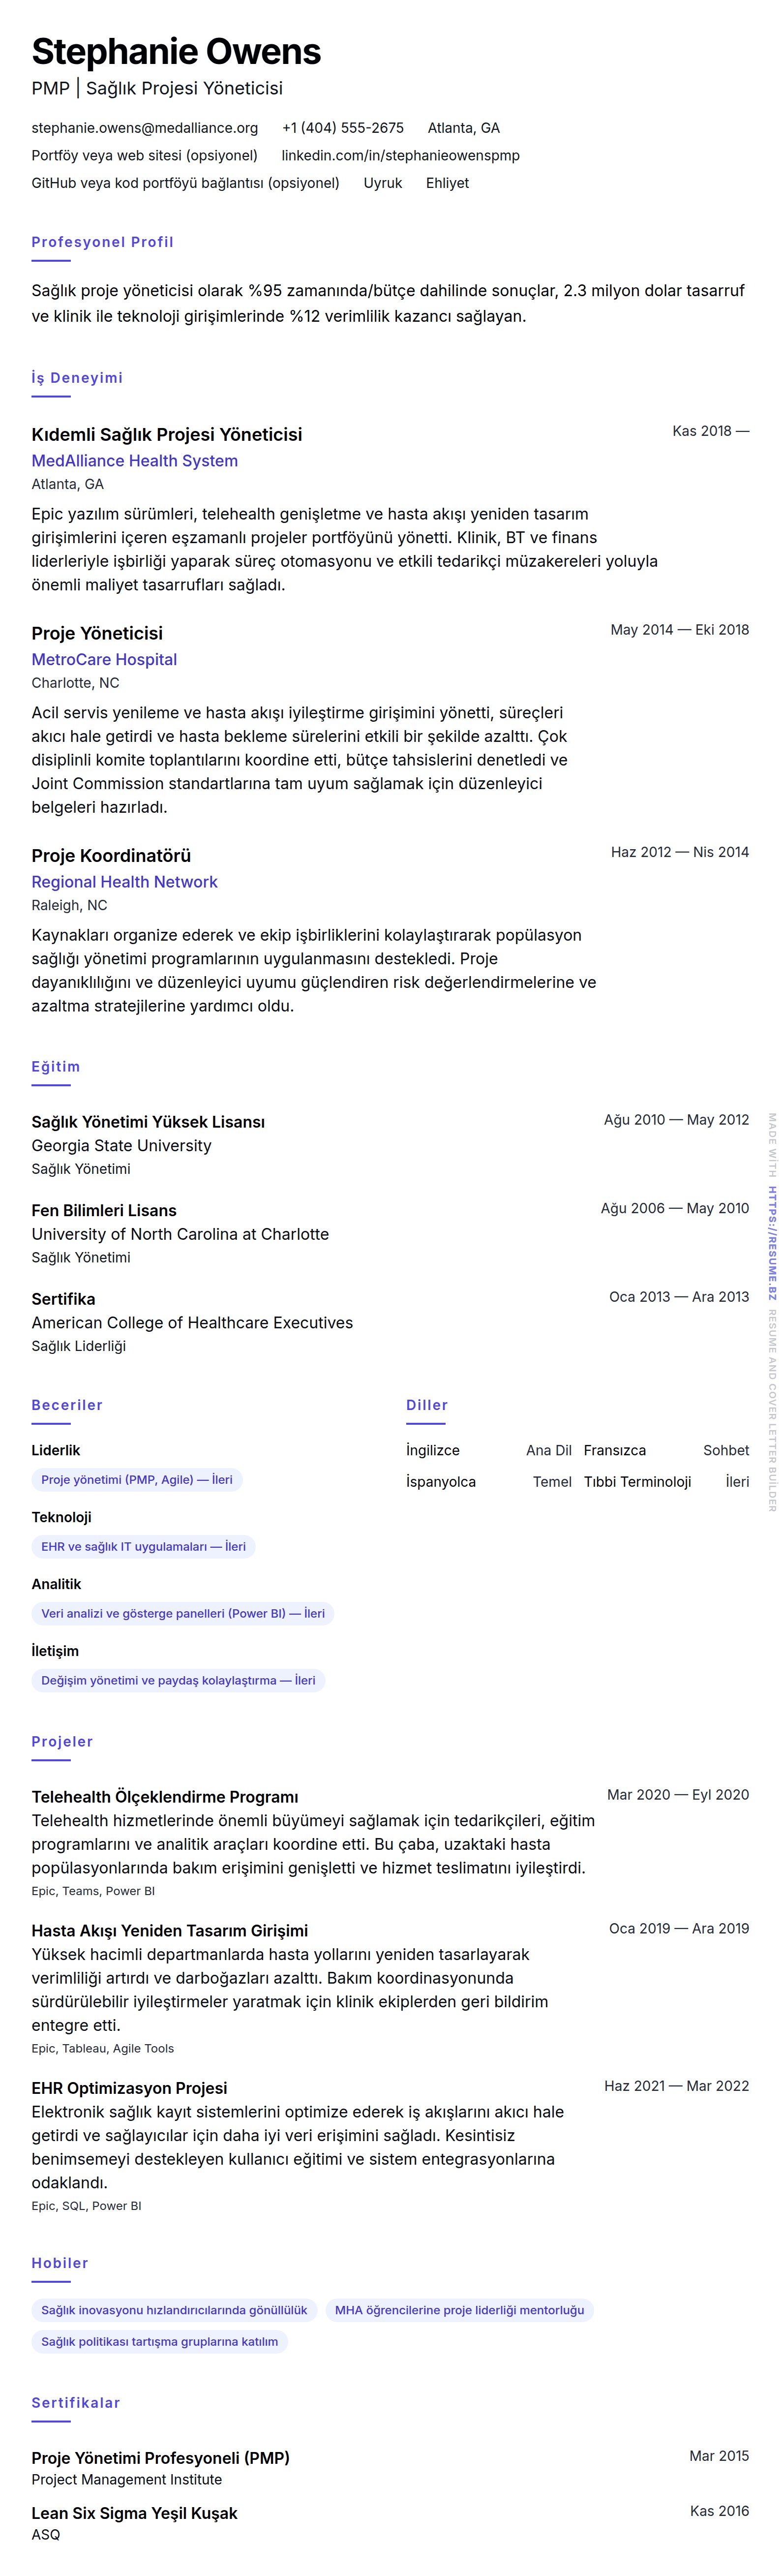
Task: Click the phone number +1 (404) 555-2675
Action: pyautogui.click(x=342, y=128)
